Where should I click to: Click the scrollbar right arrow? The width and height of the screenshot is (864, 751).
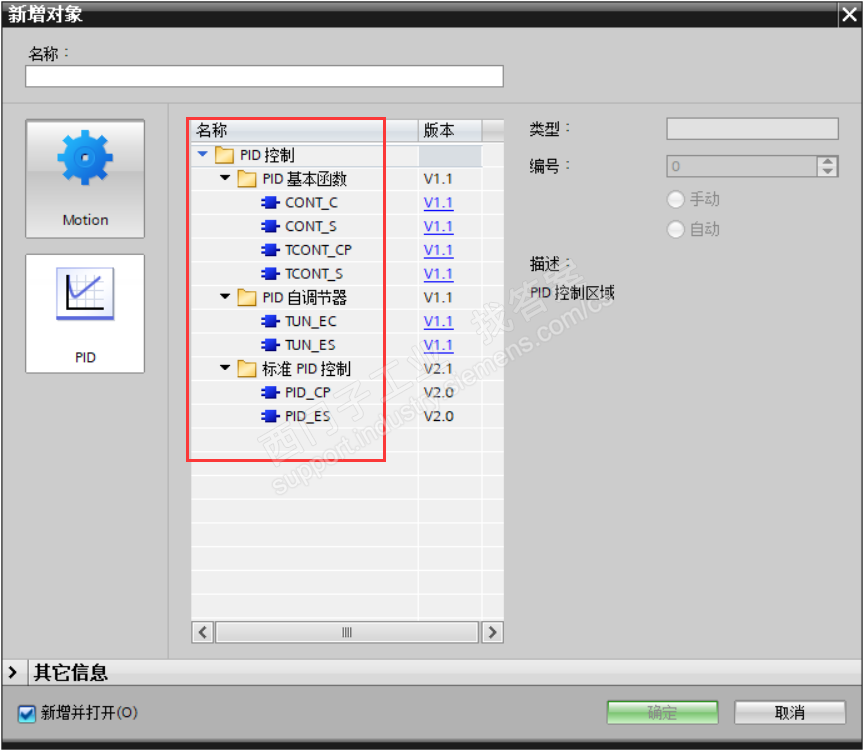click(x=492, y=632)
